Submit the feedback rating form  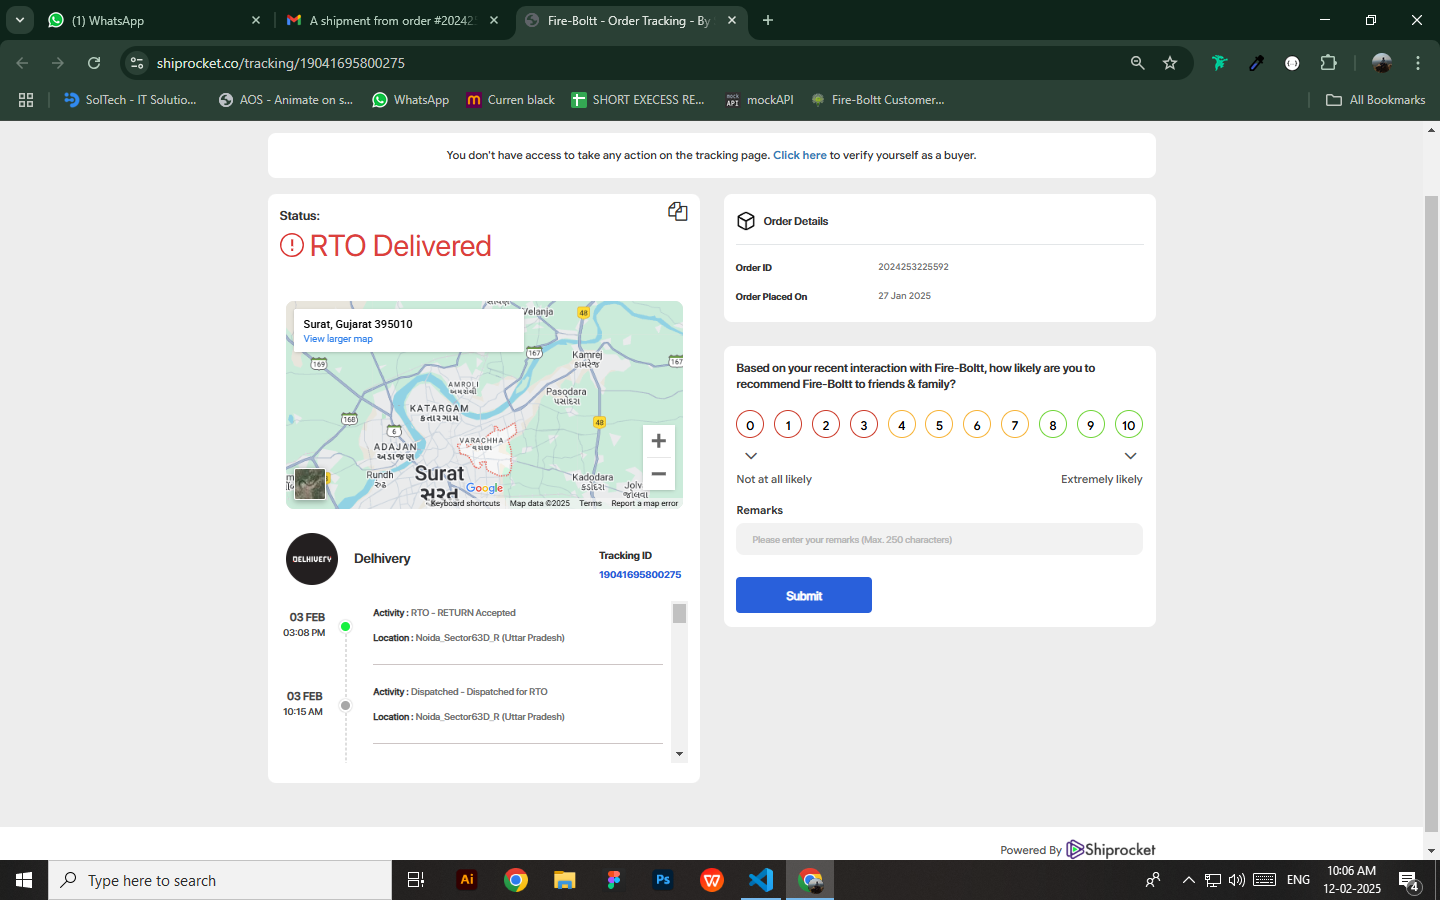[x=803, y=595]
